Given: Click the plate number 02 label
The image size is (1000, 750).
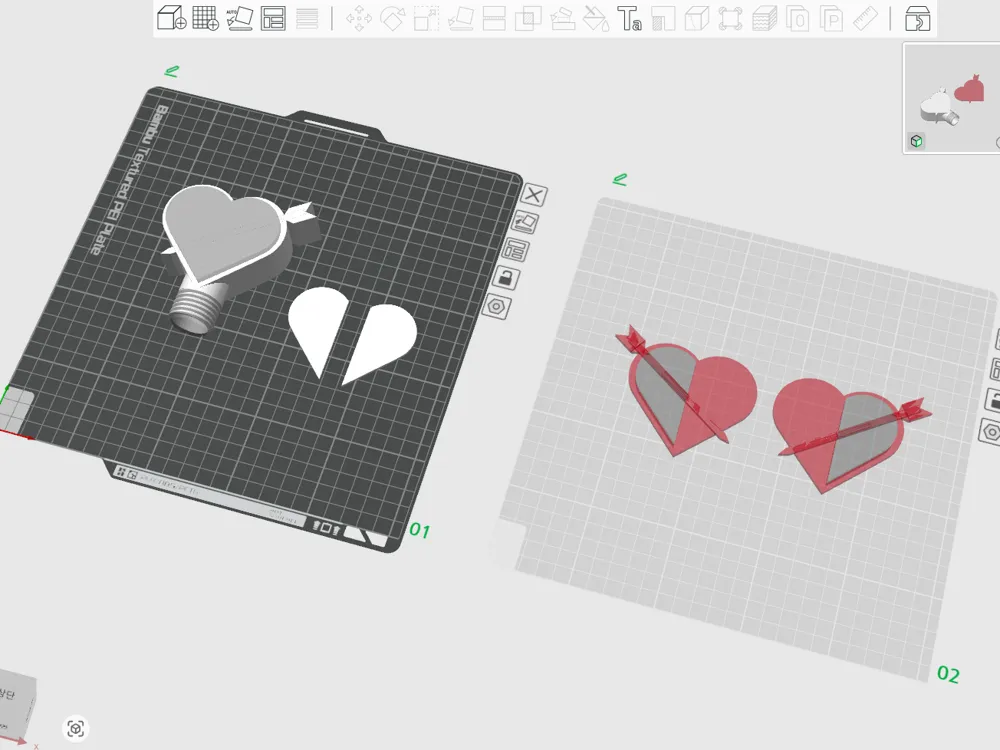Looking at the screenshot, I should [948, 674].
